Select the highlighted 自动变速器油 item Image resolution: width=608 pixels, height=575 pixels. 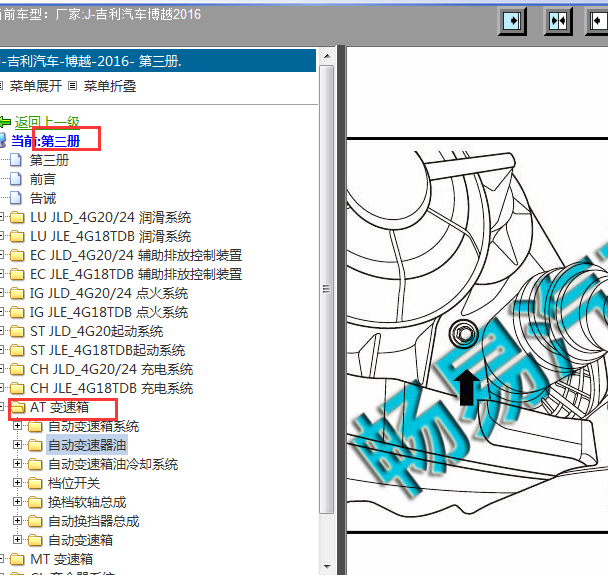point(87,445)
